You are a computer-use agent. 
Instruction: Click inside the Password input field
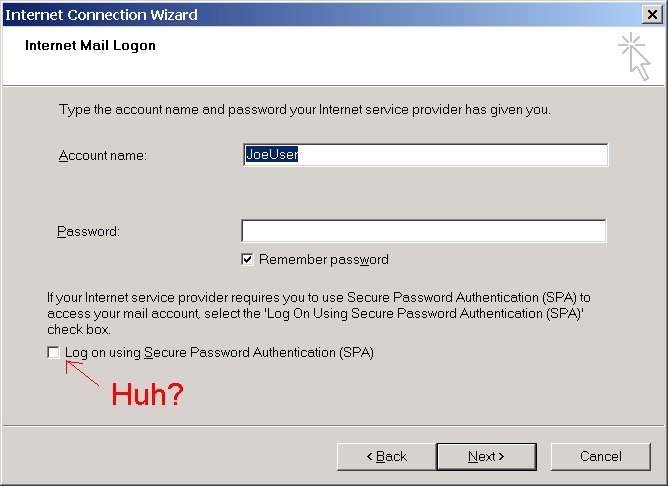423,231
